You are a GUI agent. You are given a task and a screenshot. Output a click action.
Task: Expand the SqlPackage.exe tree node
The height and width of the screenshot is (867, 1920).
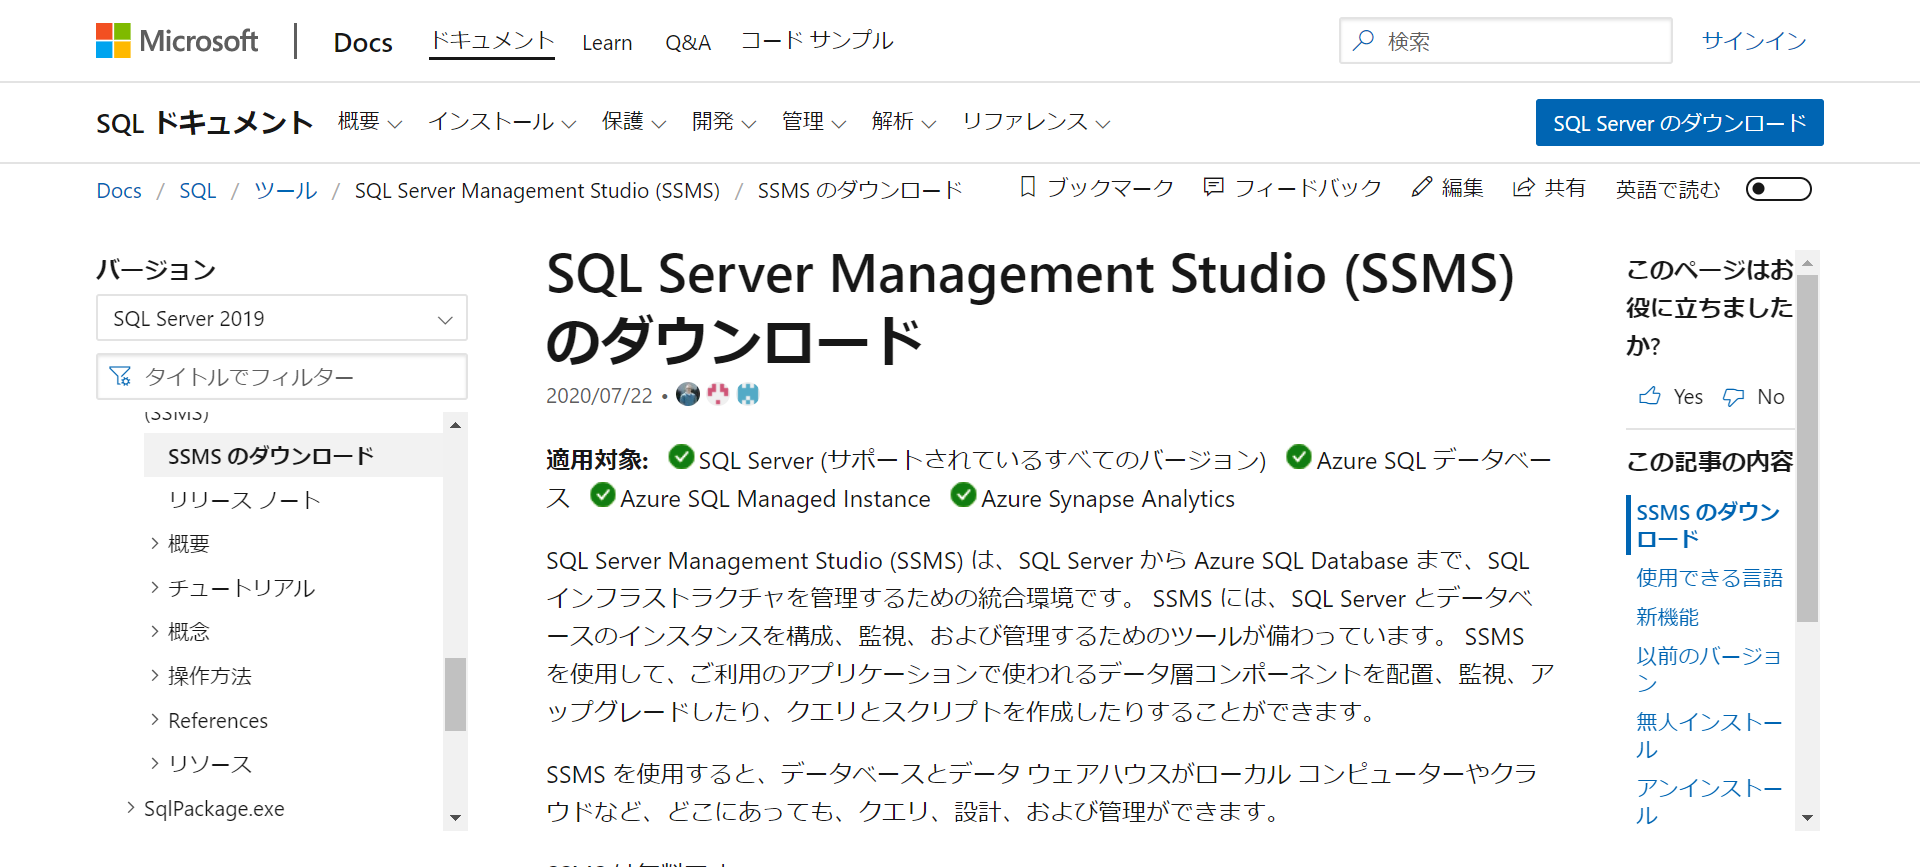pos(131,807)
